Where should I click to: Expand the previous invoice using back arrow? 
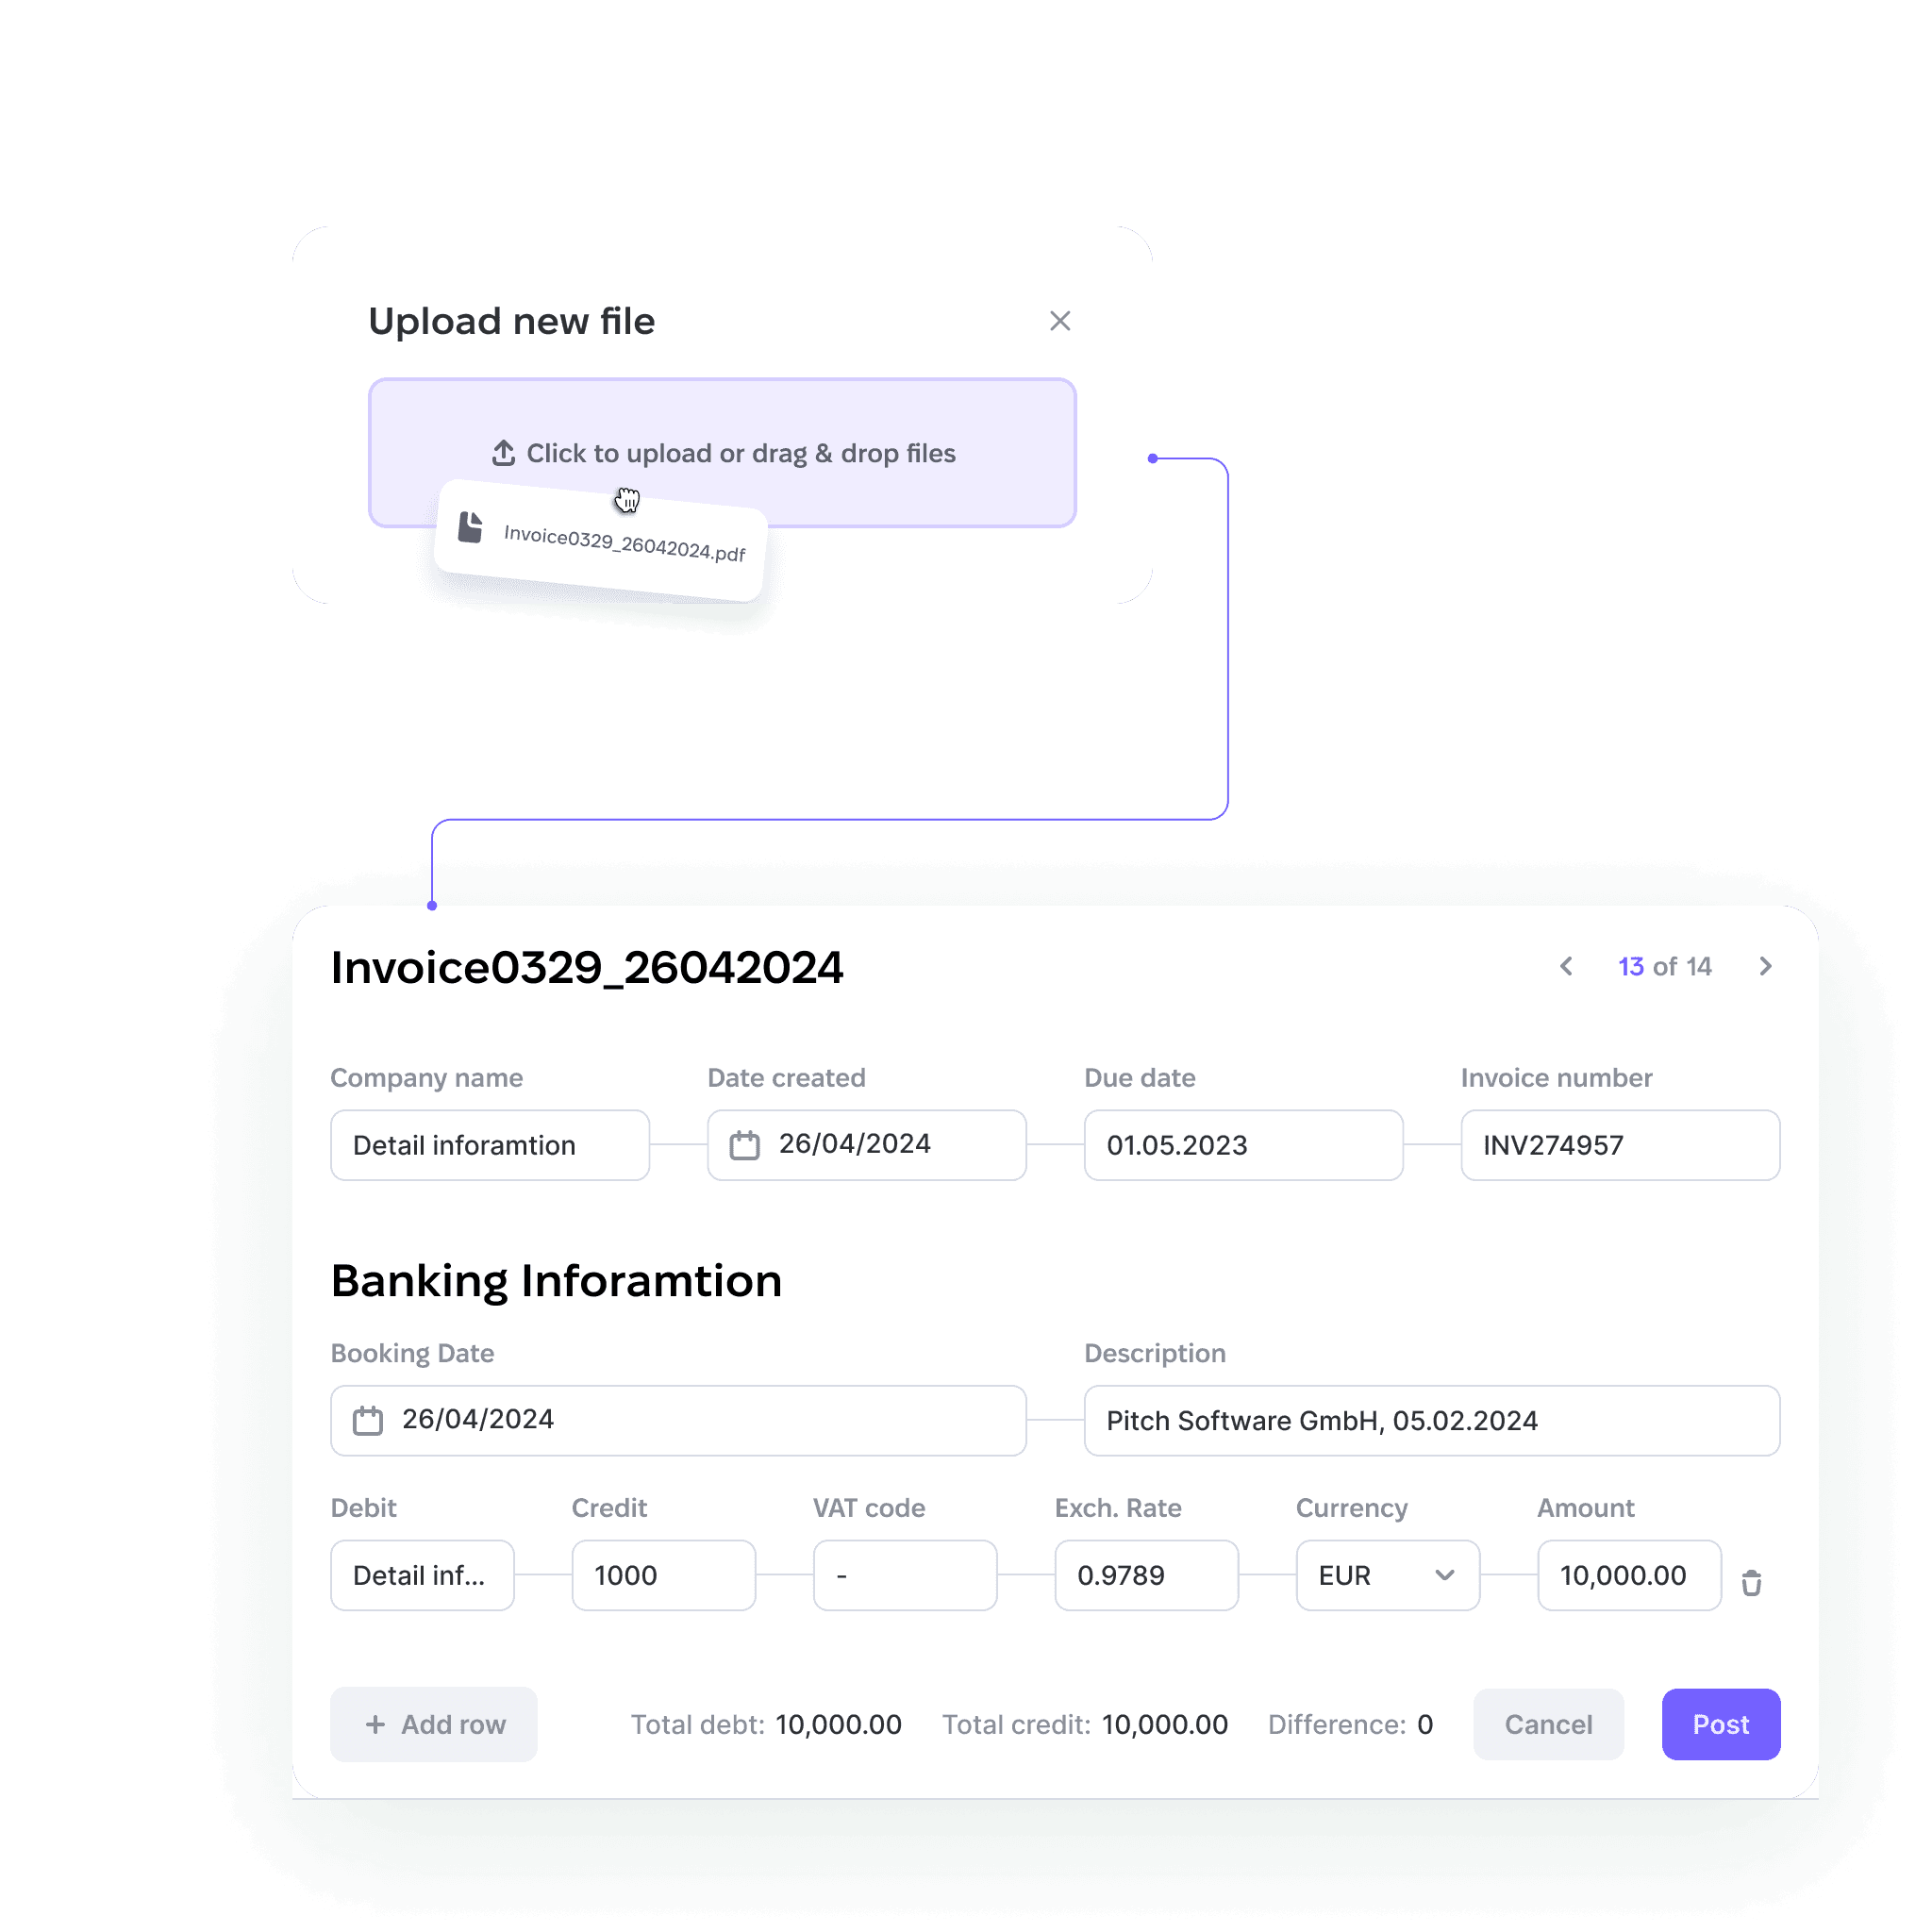tap(1566, 968)
